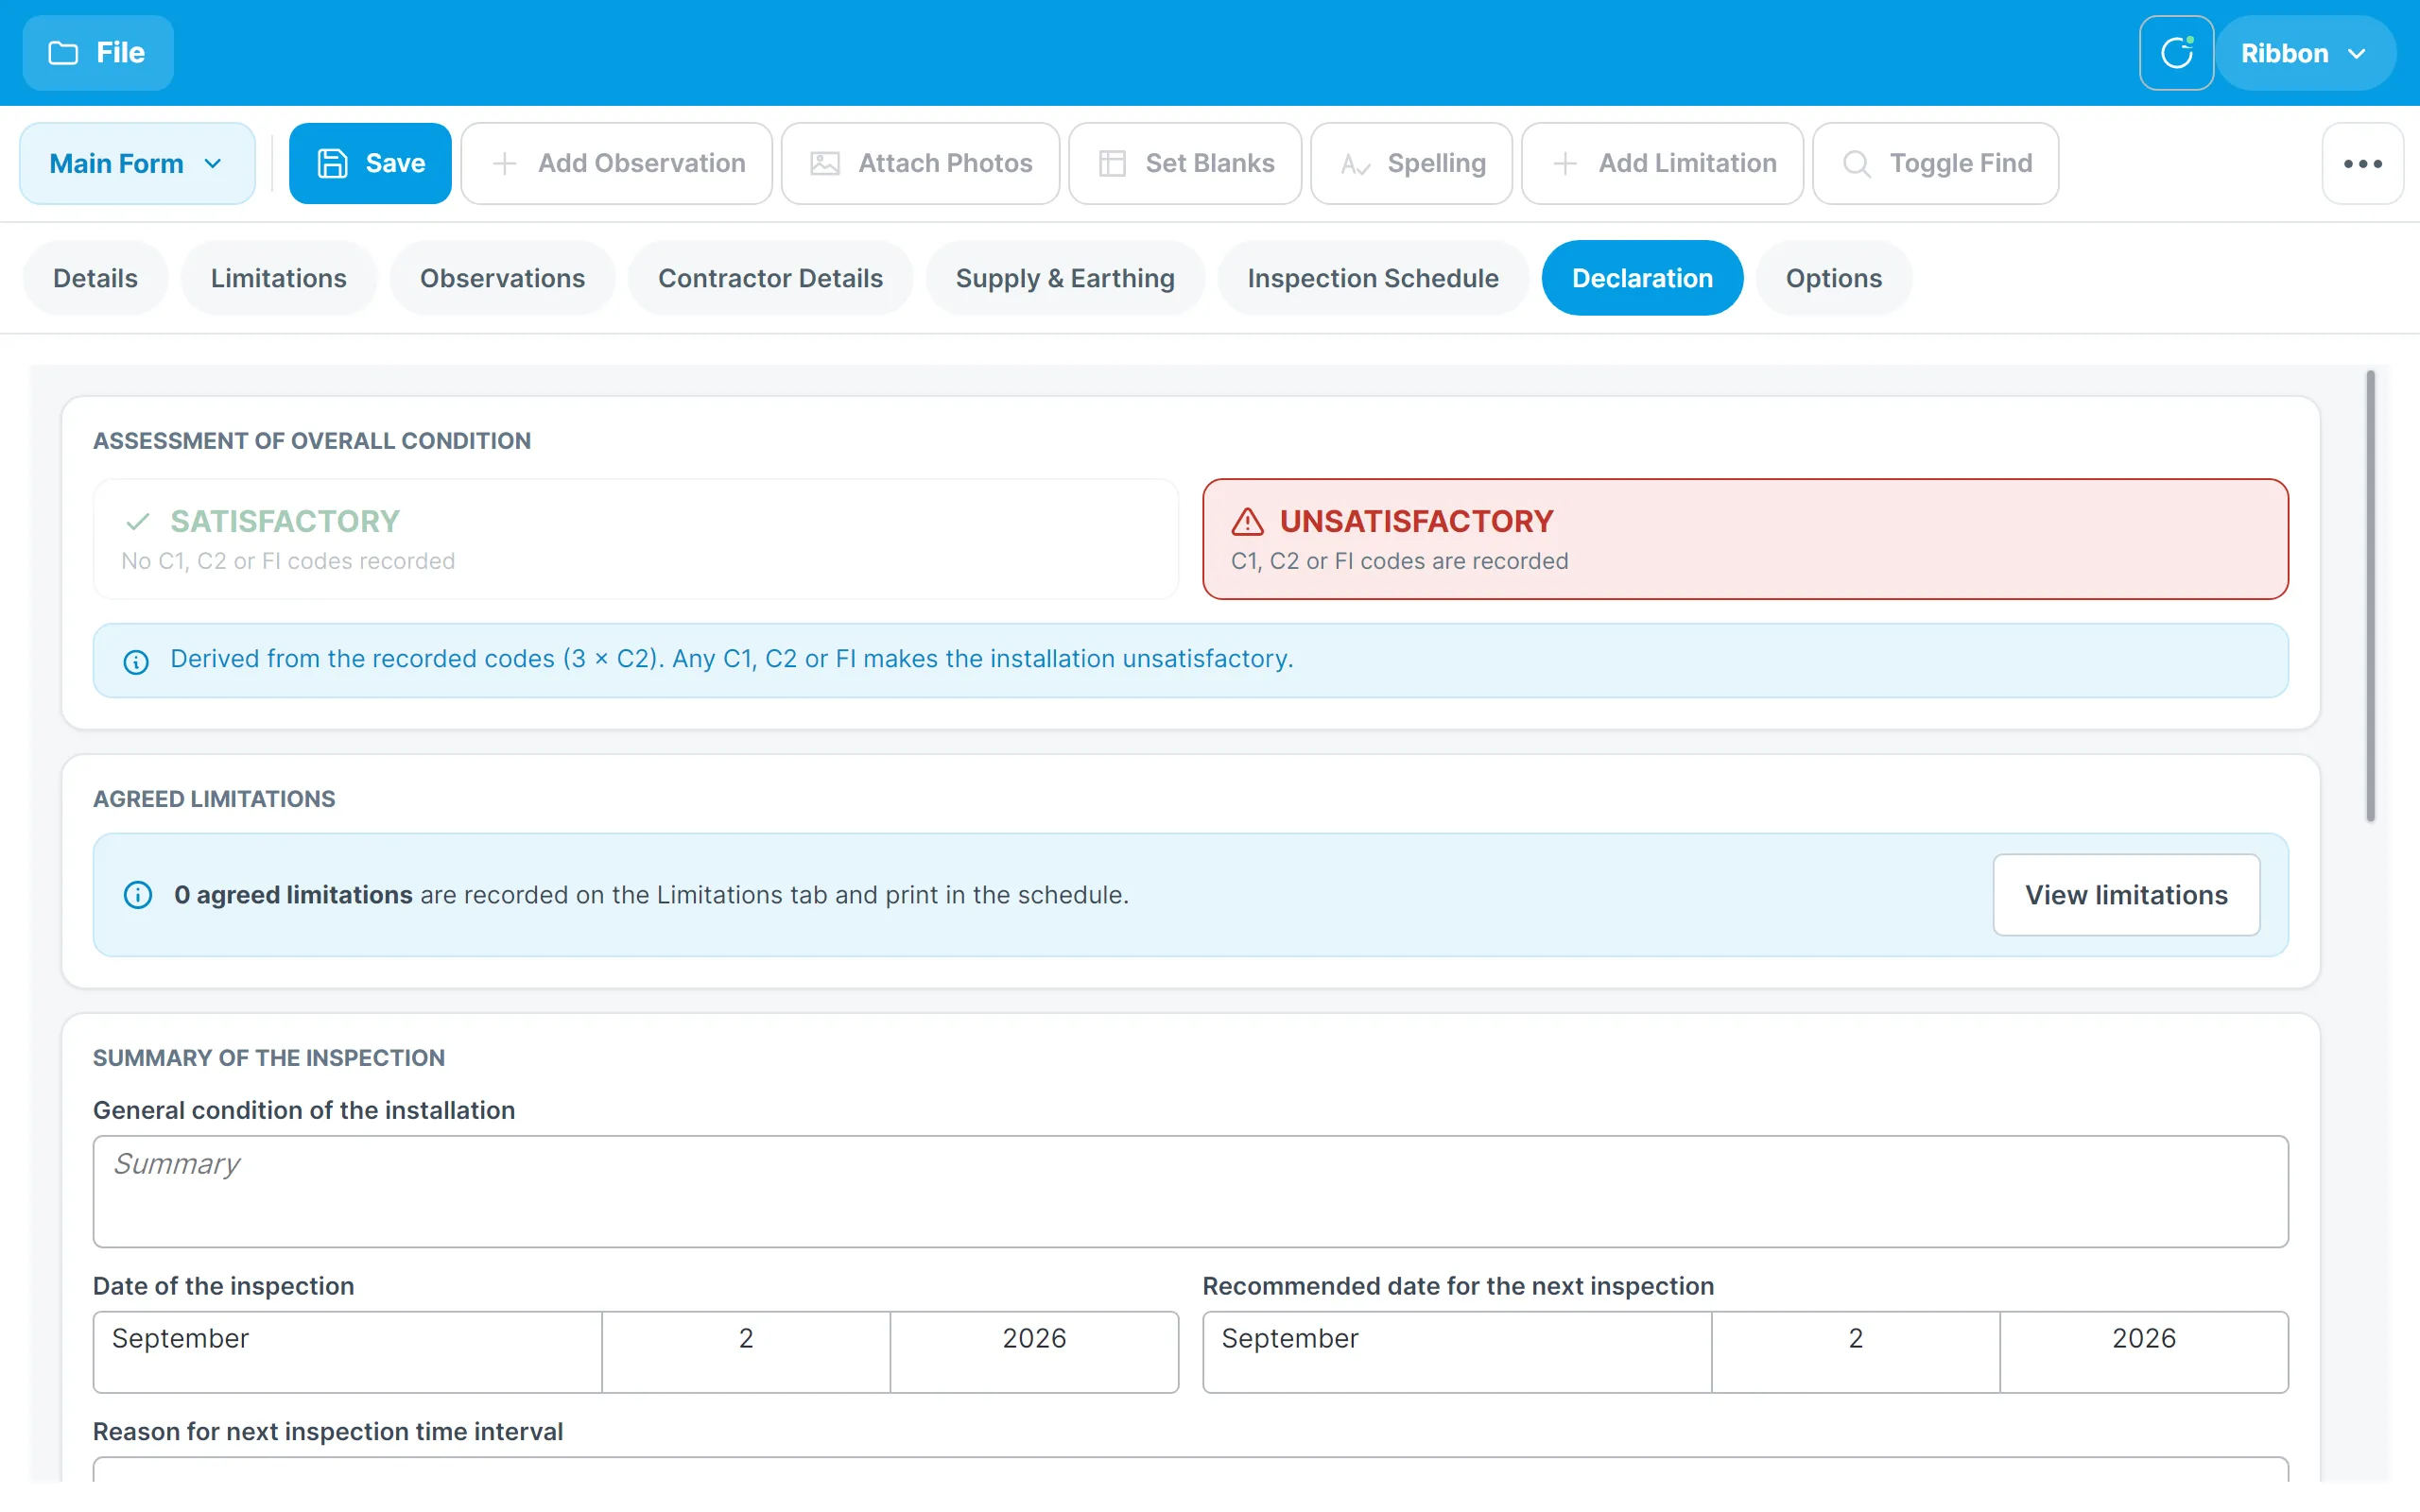The width and height of the screenshot is (2420, 1512).
Task: Click the inspection date day field
Action: (746, 1352)
